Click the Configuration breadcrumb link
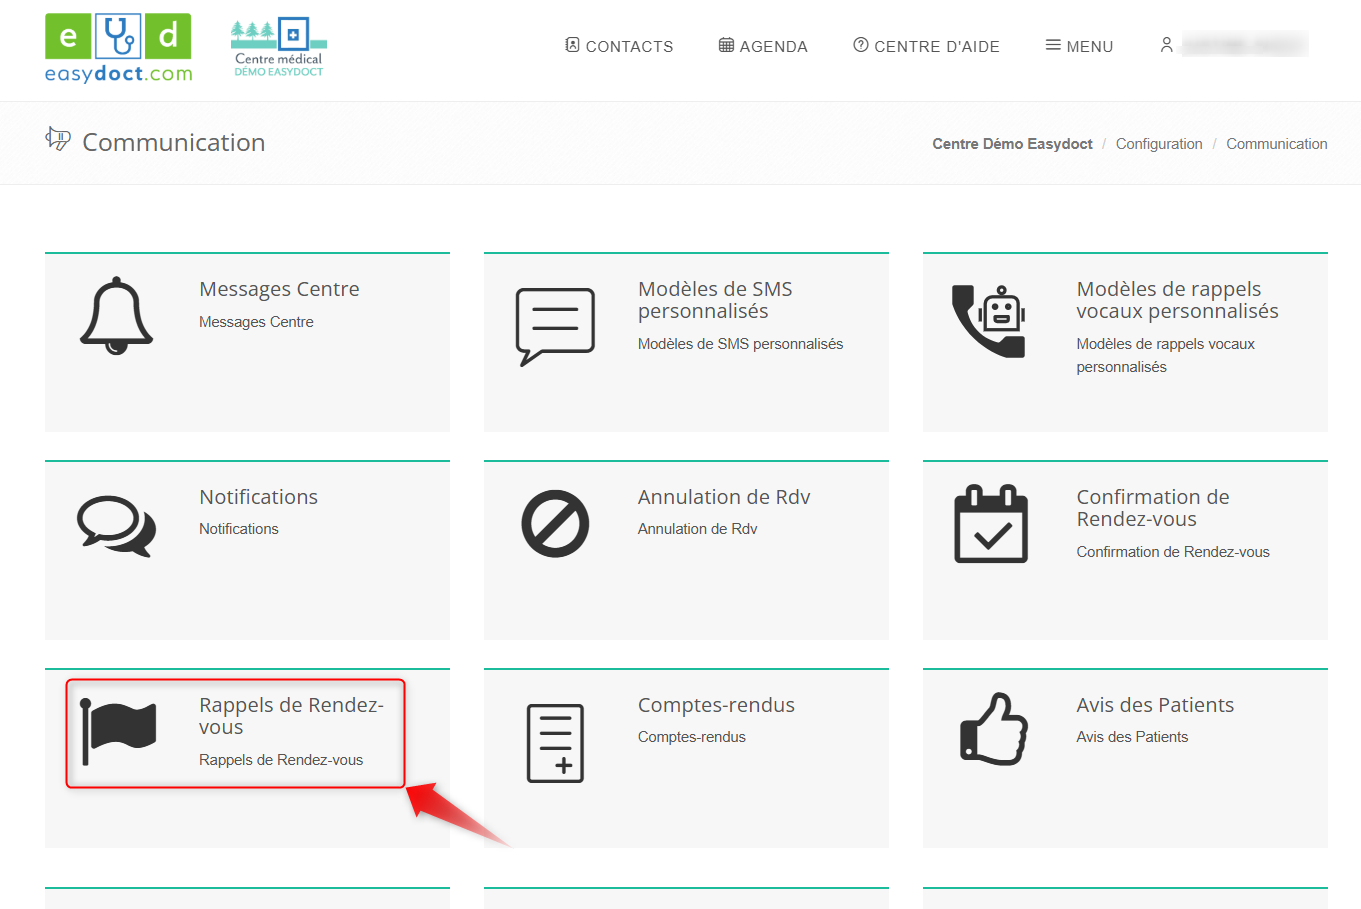1361x909 pixels. click(x=1159, y=144)
